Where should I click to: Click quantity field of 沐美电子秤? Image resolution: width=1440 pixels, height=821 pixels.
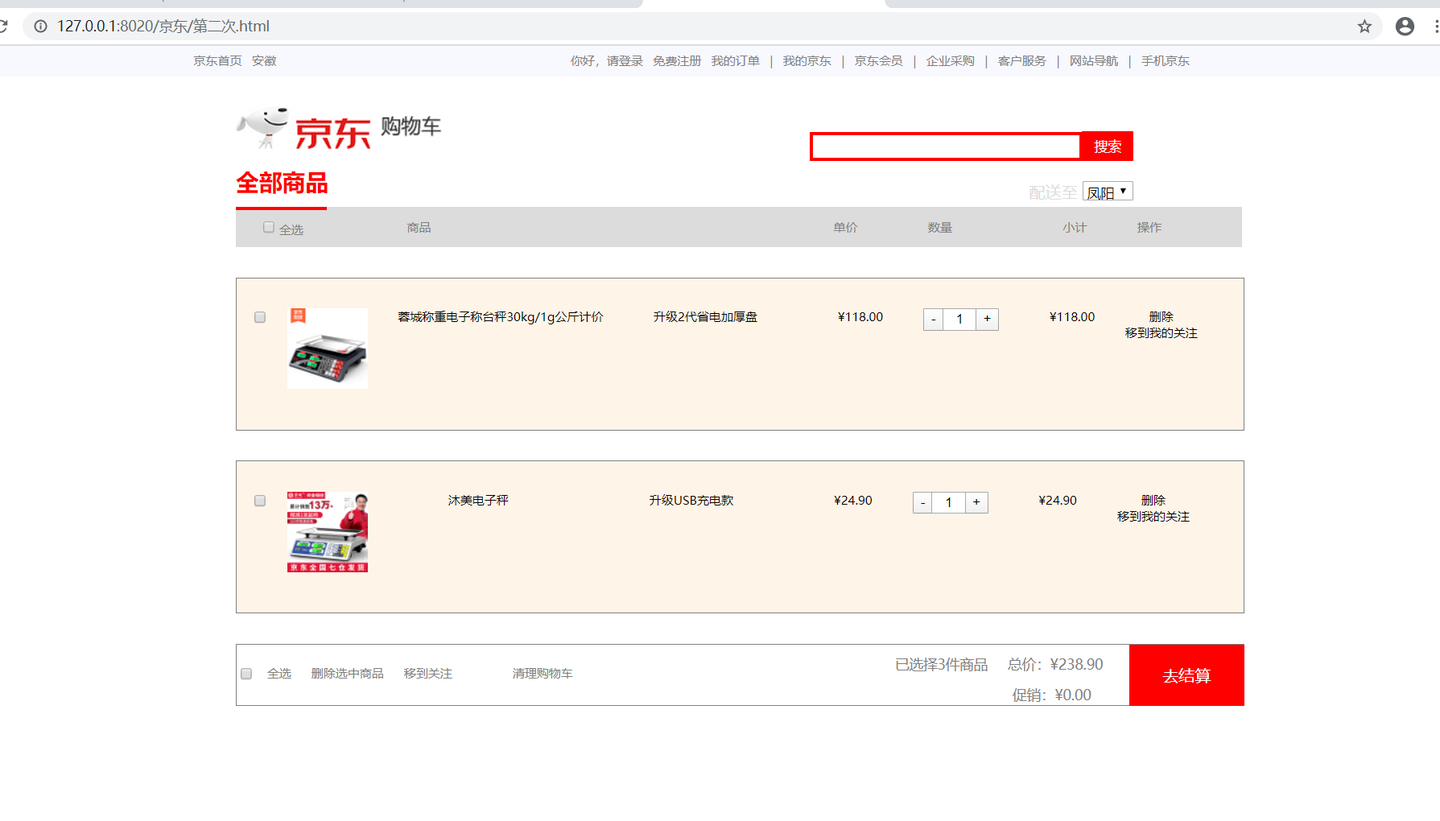point(949,502)
